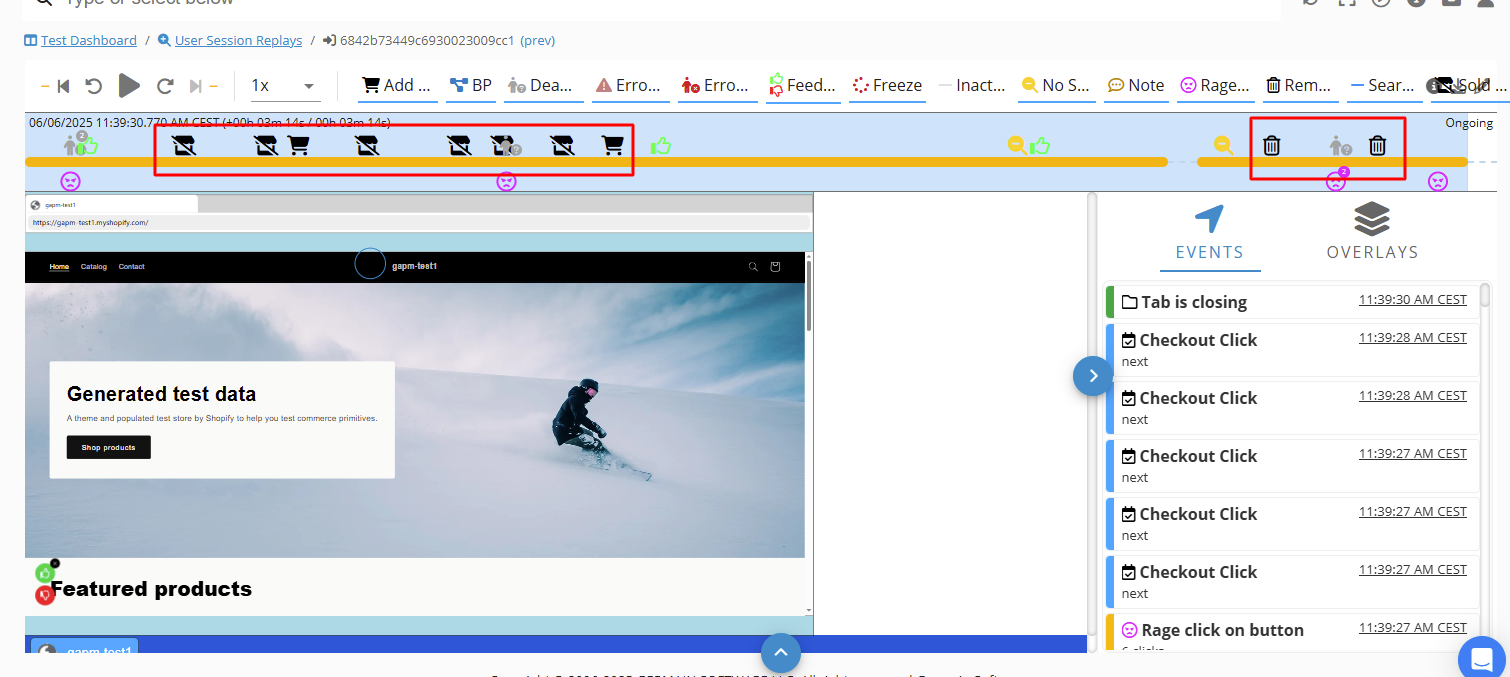The width and height of the screenshot is (1510, 677).
Task: Toggle the Freeze event filter
Action: 886,86
